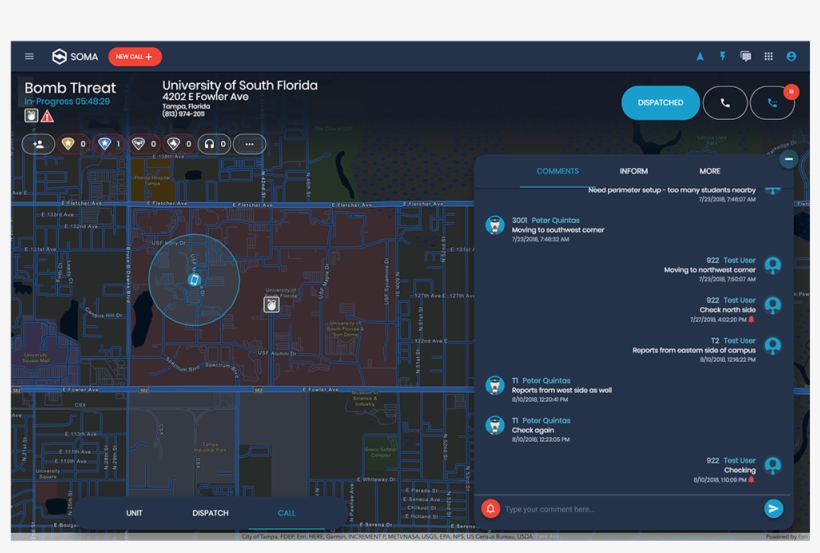Open the chat bubbles icon in top bar
The width and height of the screenshot is (820, 553).
pyautogui.click(x=746, y=56)
